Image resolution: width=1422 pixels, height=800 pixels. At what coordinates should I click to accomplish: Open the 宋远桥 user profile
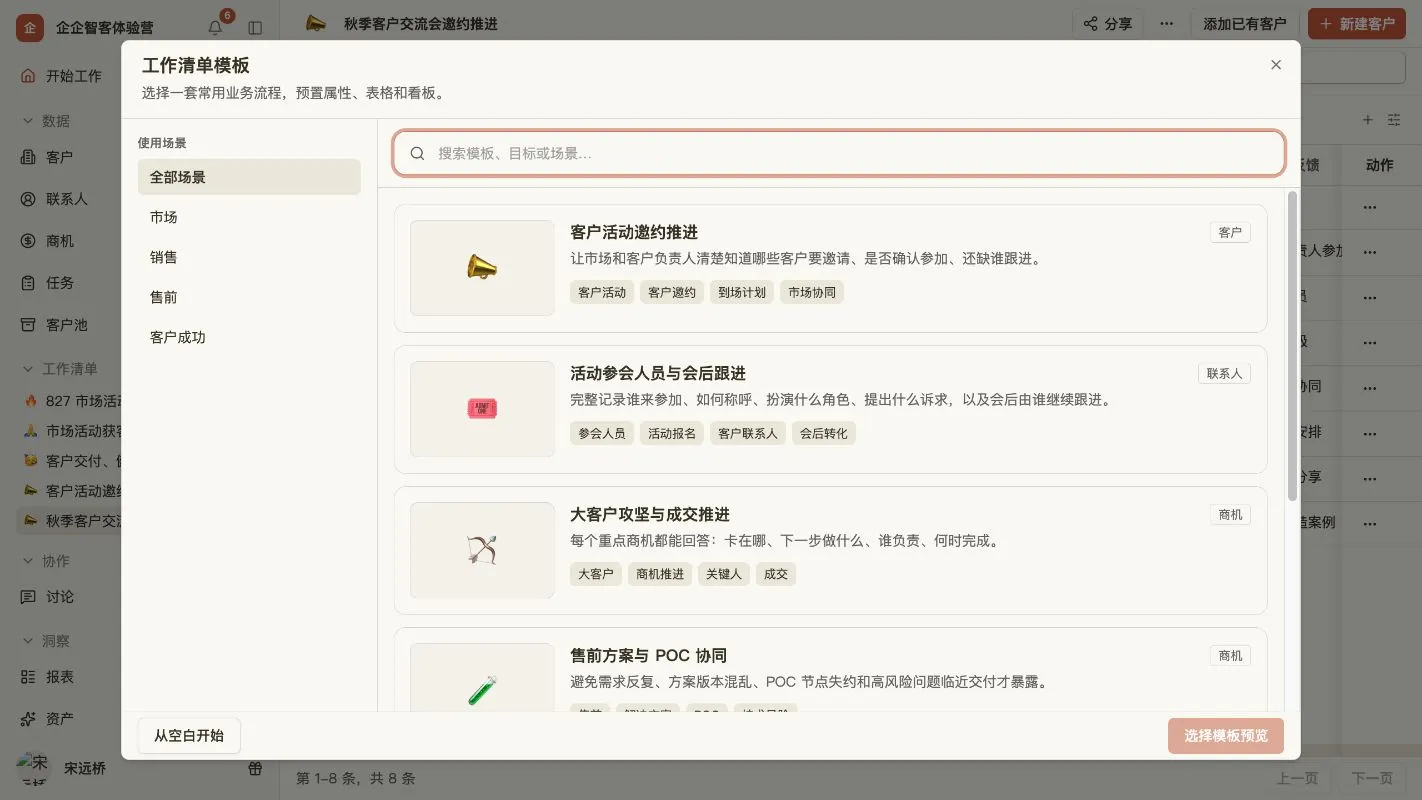point(62,769)
